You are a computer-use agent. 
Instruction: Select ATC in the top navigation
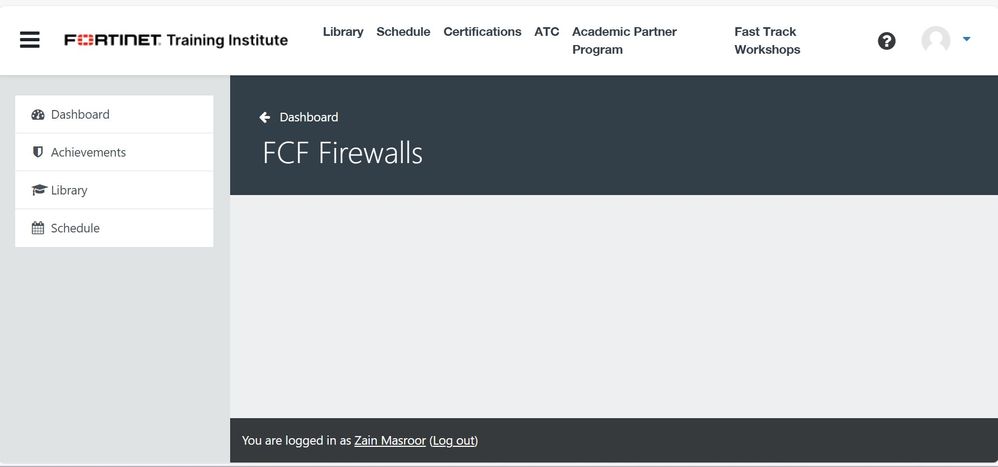[x=547, y=32]
